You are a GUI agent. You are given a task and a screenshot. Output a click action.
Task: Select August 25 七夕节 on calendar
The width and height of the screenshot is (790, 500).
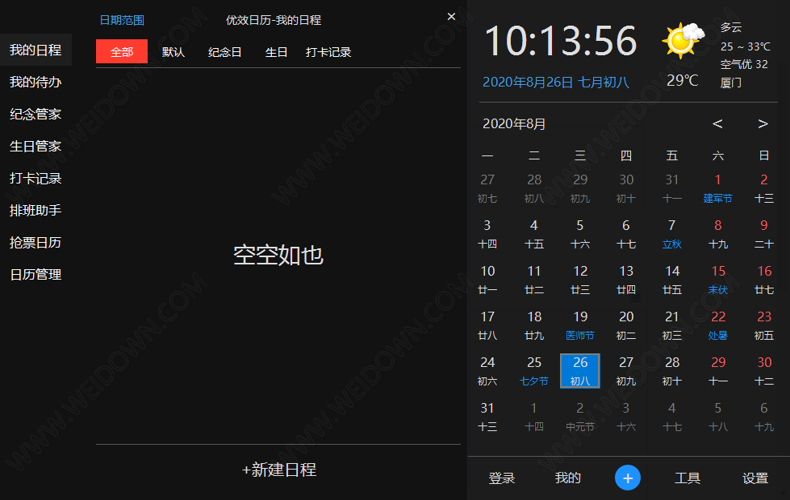pyautogui.click(x=534, y=370)
